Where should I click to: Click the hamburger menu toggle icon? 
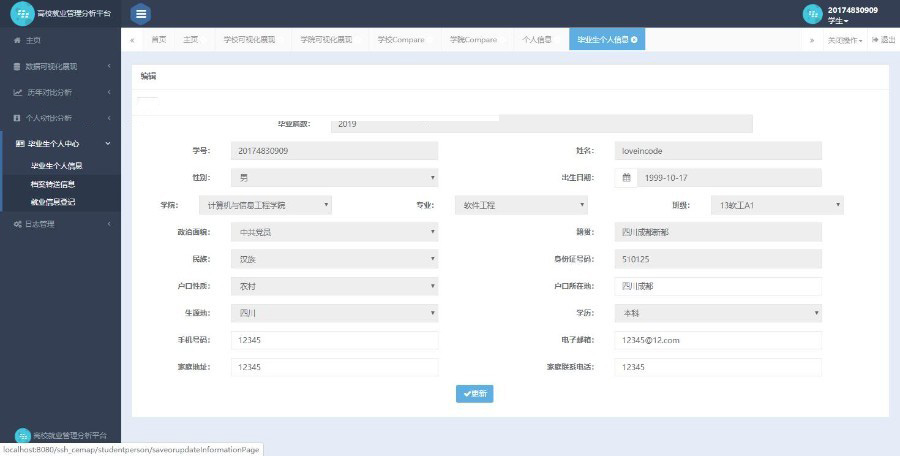click(141, 14)
